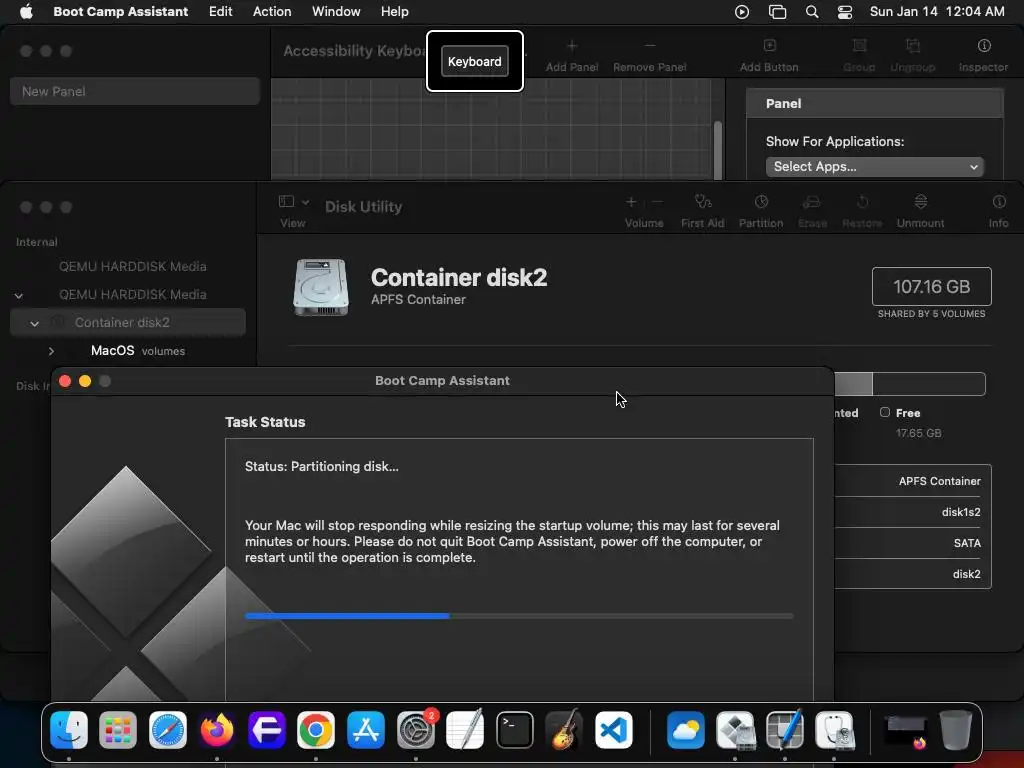Open the Select Apps dropdown
The height and width of the screenshot is (768, 1024).
click(x=874, y=167)
